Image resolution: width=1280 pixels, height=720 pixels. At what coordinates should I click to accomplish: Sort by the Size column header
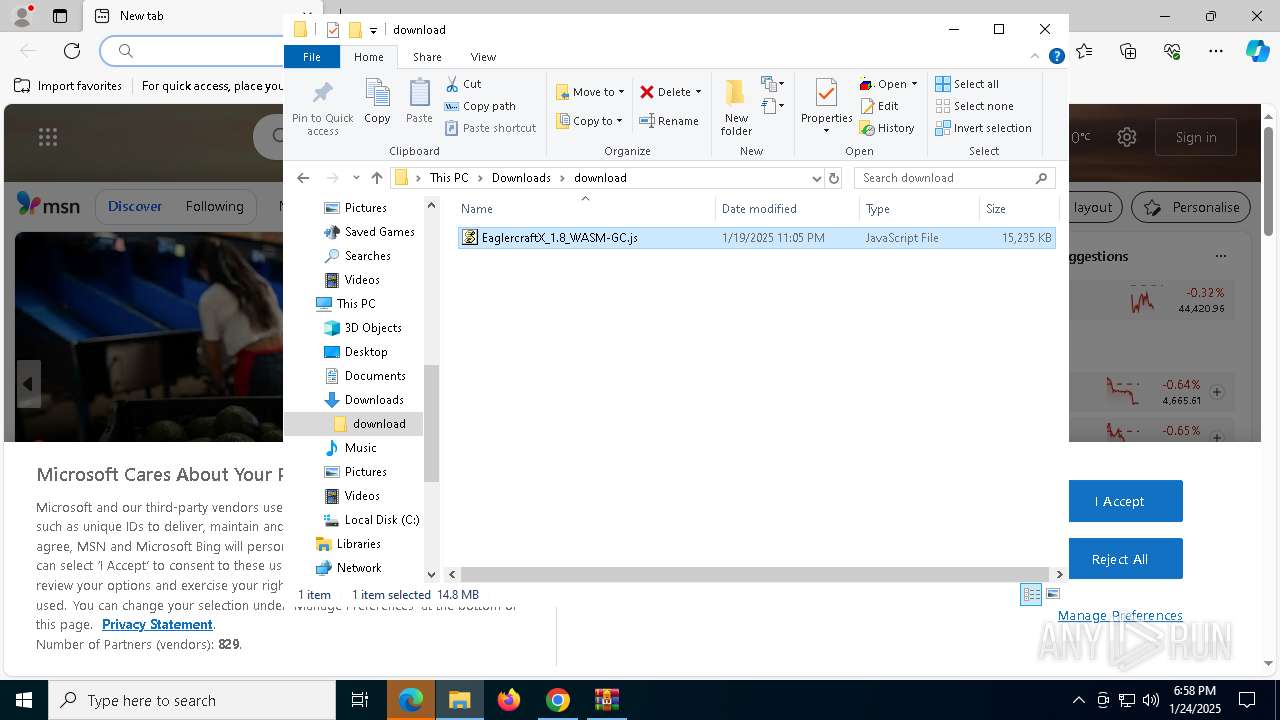click(1018, 209)
